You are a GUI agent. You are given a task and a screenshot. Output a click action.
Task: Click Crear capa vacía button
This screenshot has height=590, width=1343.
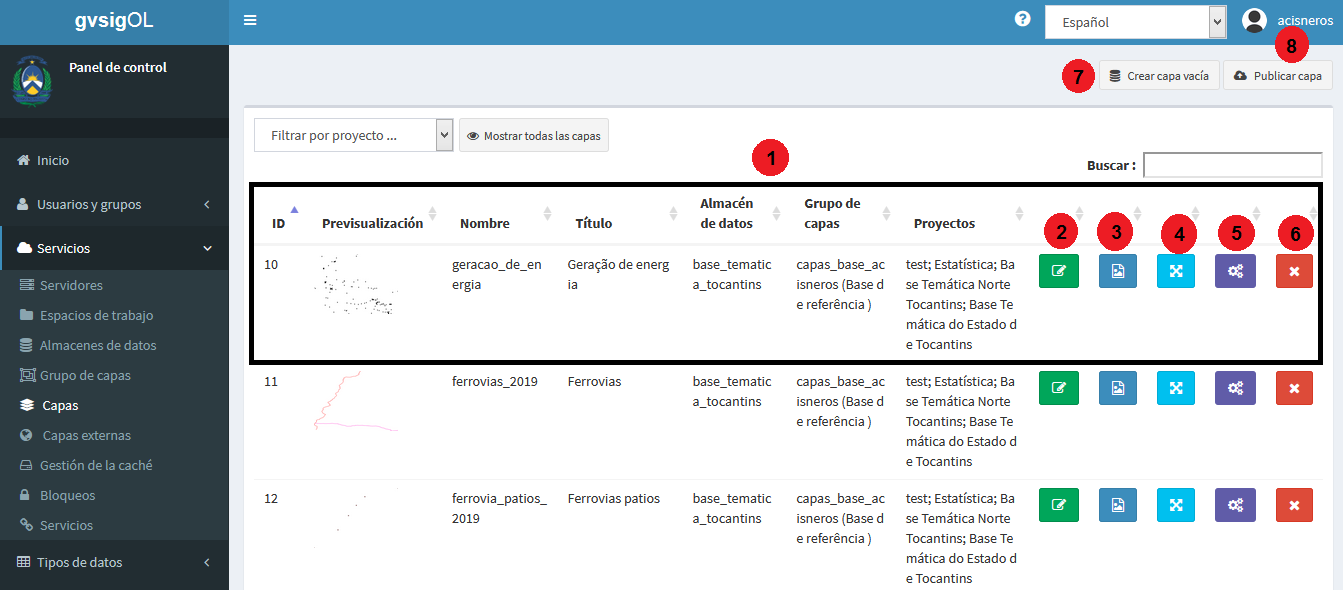[1159, 75]
